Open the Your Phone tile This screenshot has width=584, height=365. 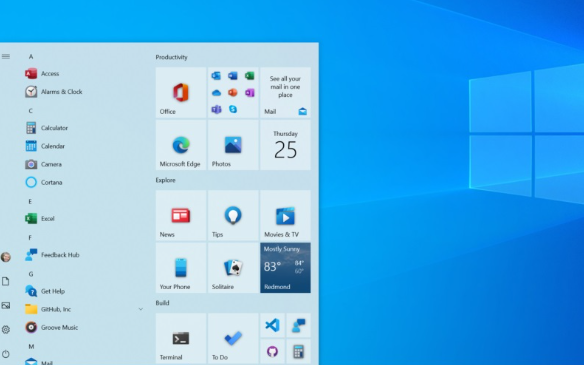[181, 268]
